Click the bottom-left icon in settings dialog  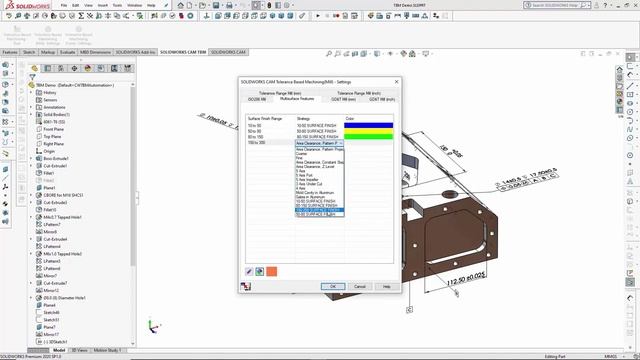pyautogui.click(x=245, y=286)
